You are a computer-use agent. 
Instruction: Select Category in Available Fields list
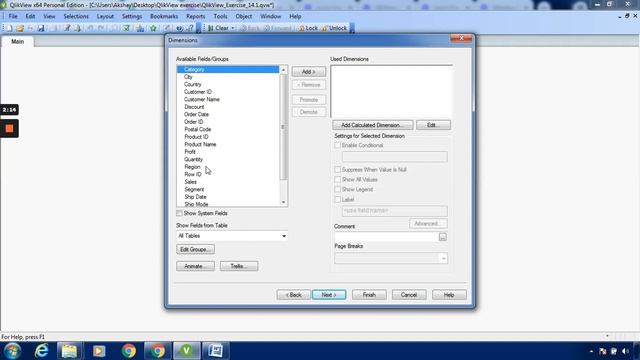228,69
